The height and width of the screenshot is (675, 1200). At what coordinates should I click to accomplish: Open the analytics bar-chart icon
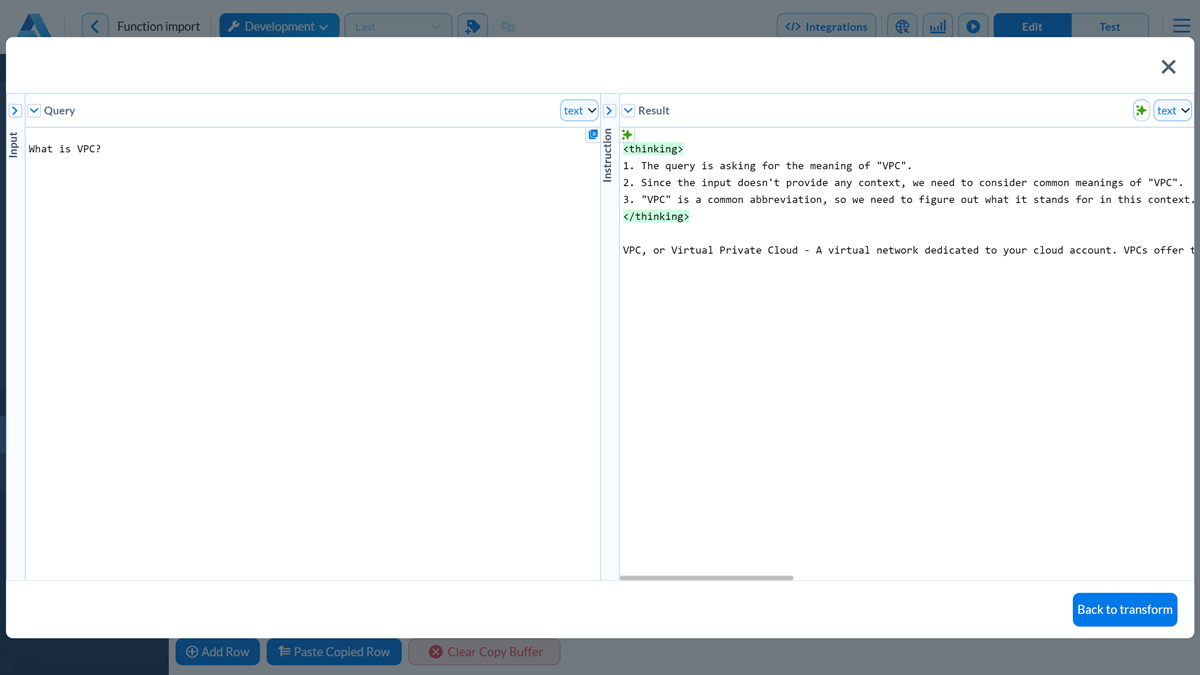click(937, 26)
